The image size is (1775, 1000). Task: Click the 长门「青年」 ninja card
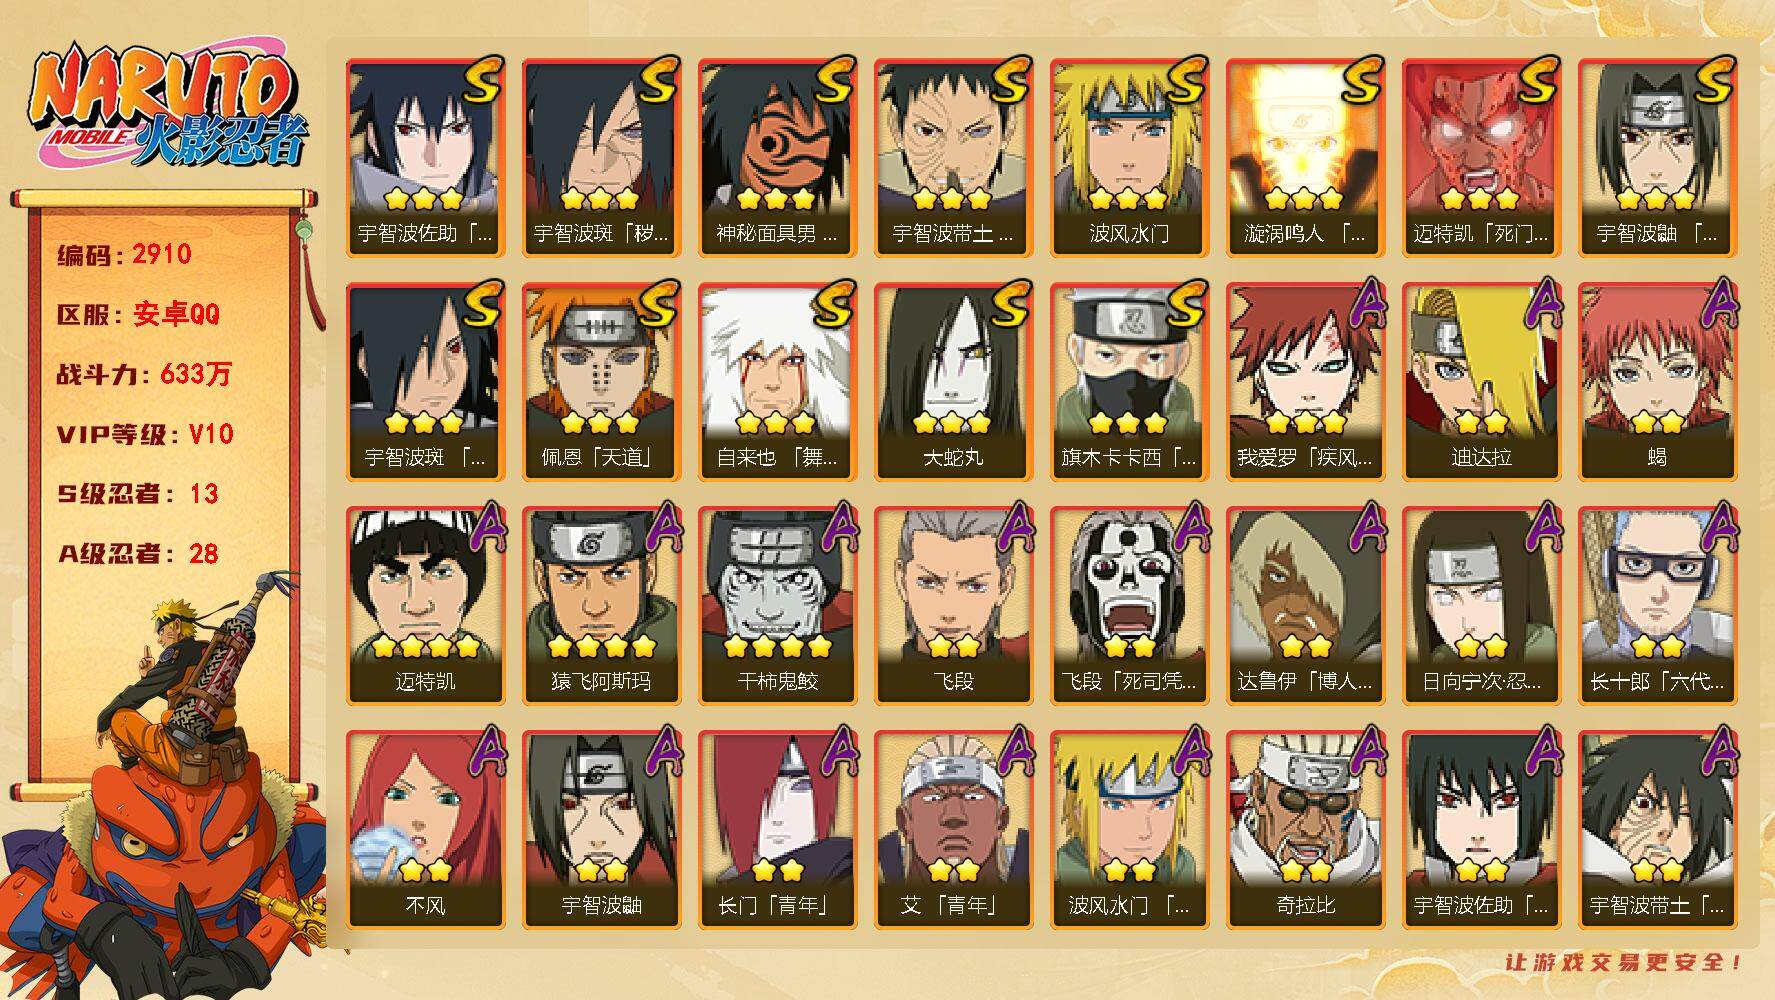(x=777, y=830)
